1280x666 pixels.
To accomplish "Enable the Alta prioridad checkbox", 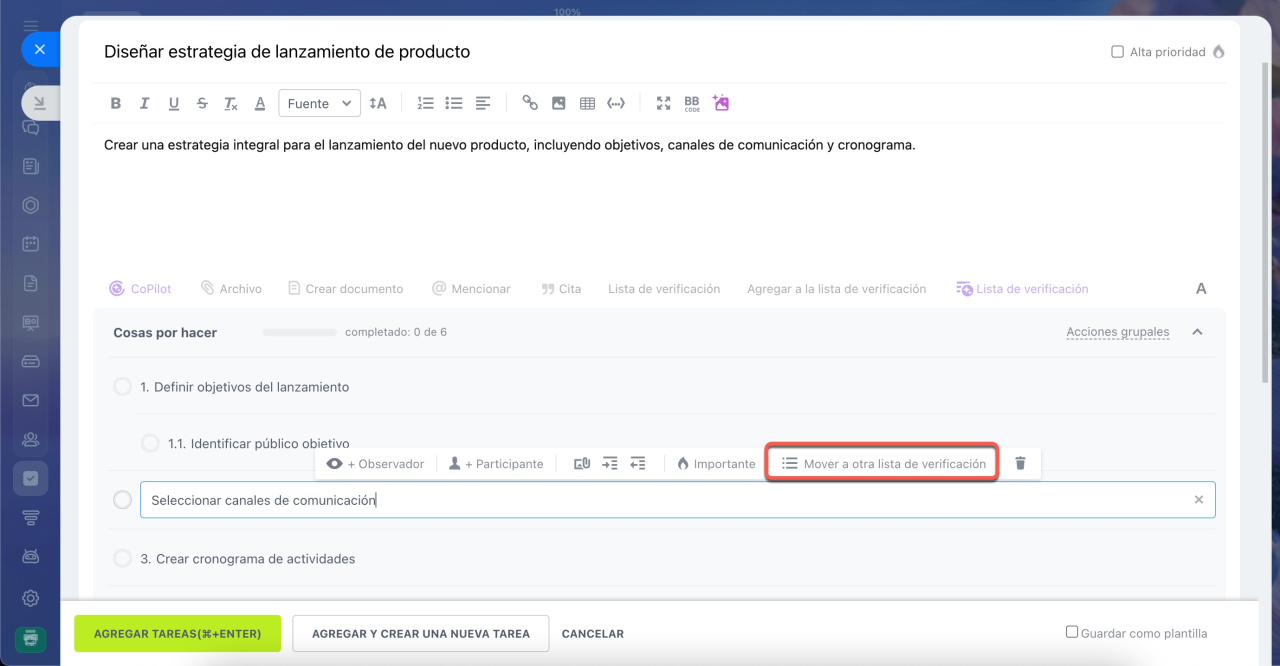I will [x=1118, y=52].
